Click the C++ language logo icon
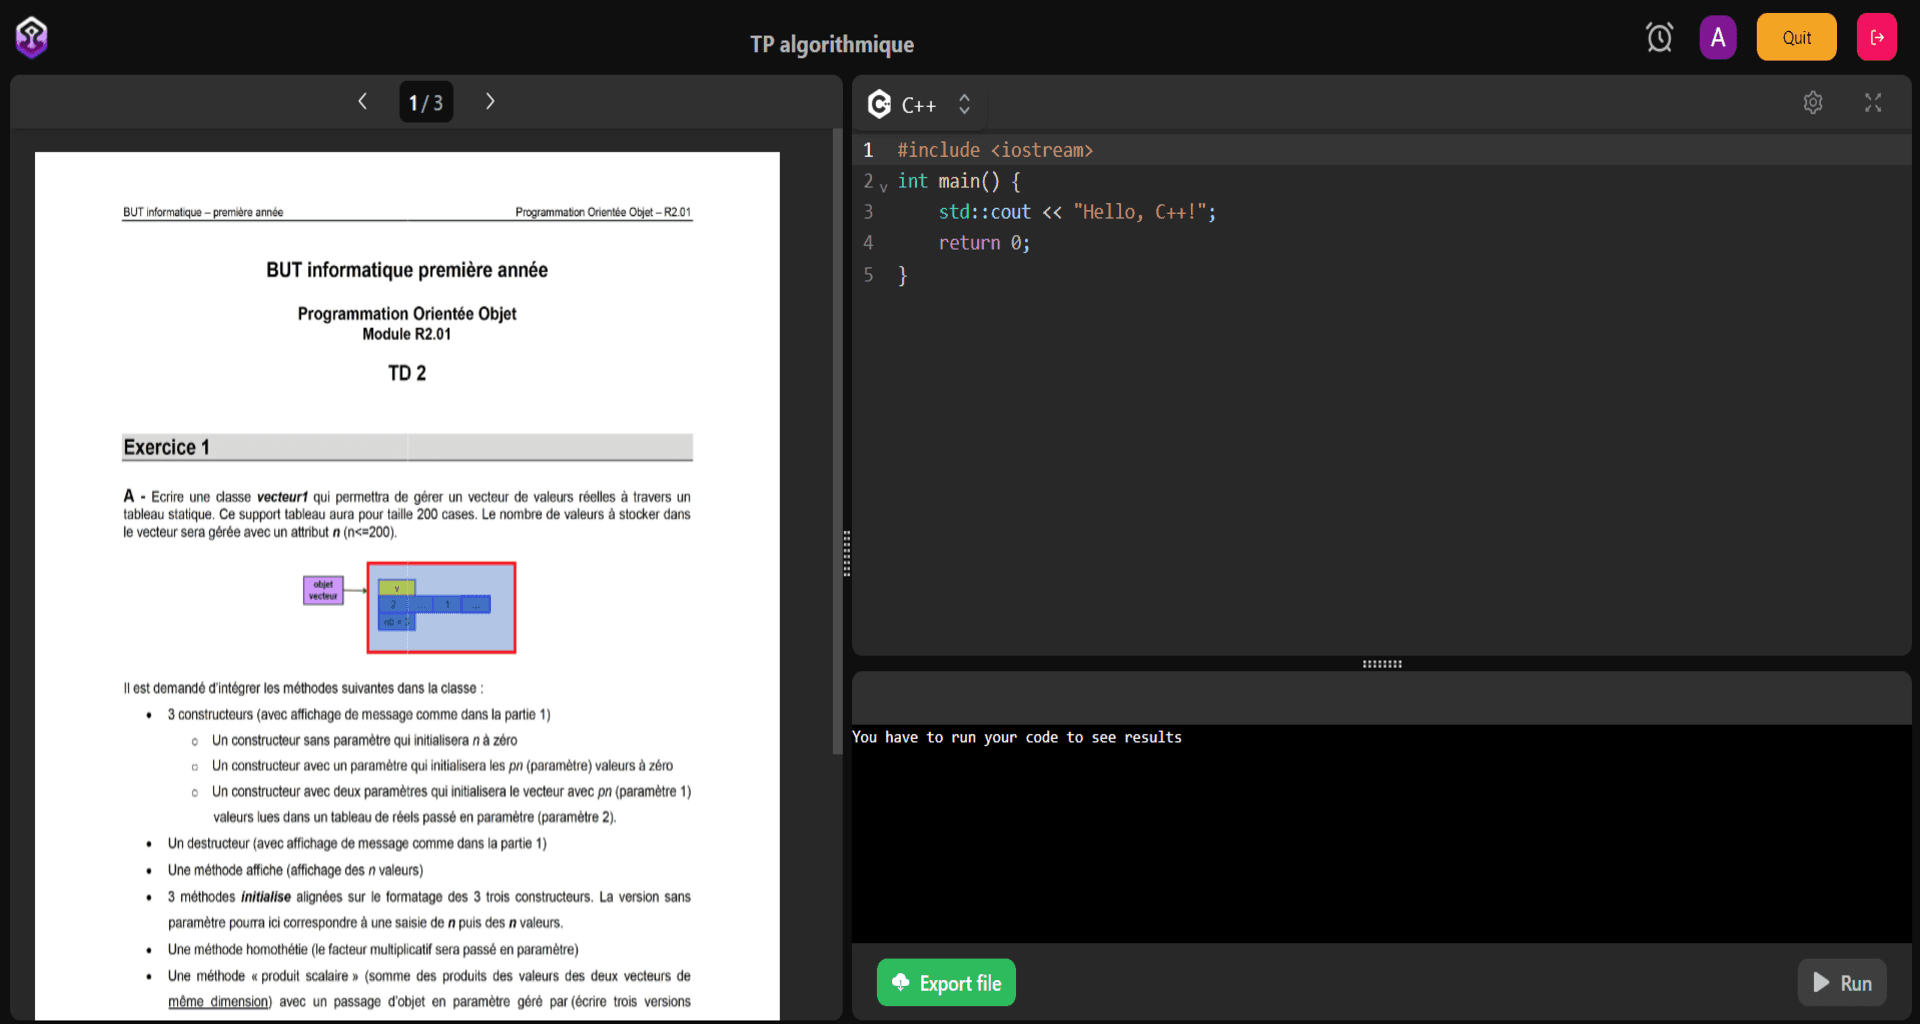1920x1024 pixels. point(879,104)
